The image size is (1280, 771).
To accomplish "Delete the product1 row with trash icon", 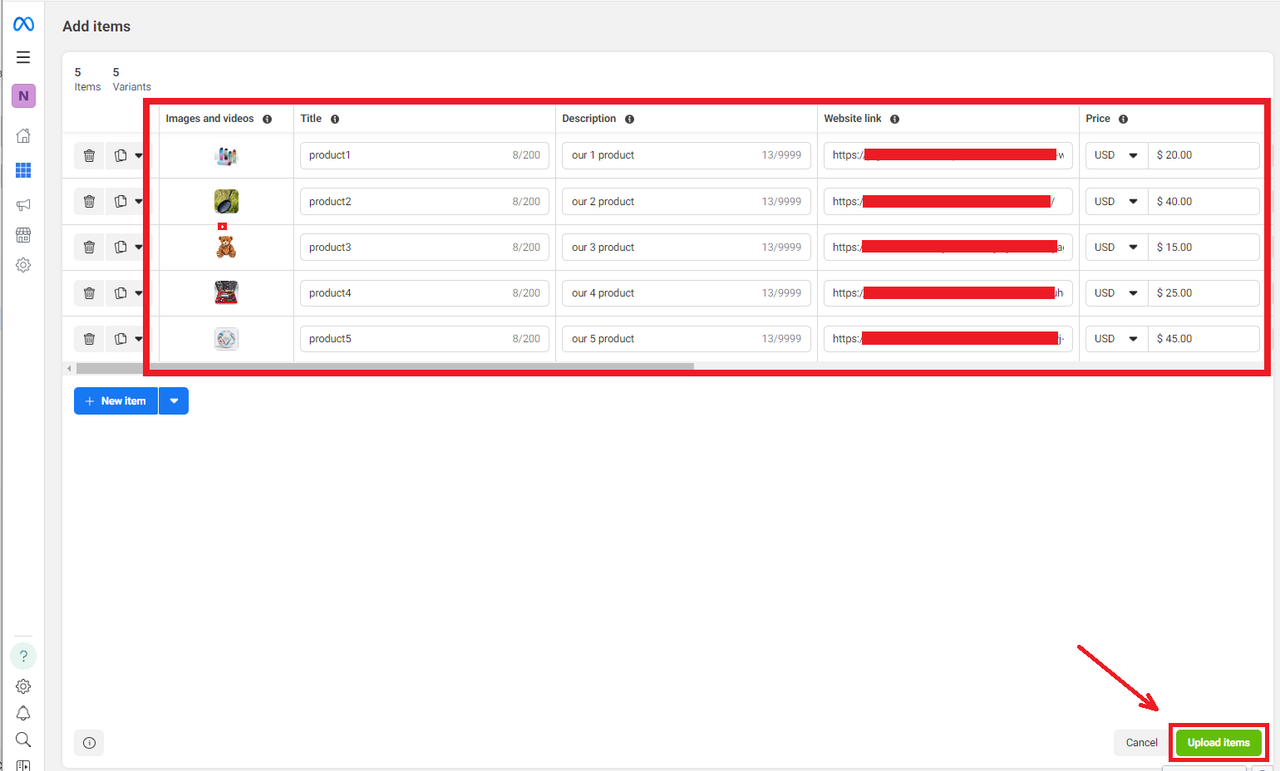I will (x=89, y=155).
